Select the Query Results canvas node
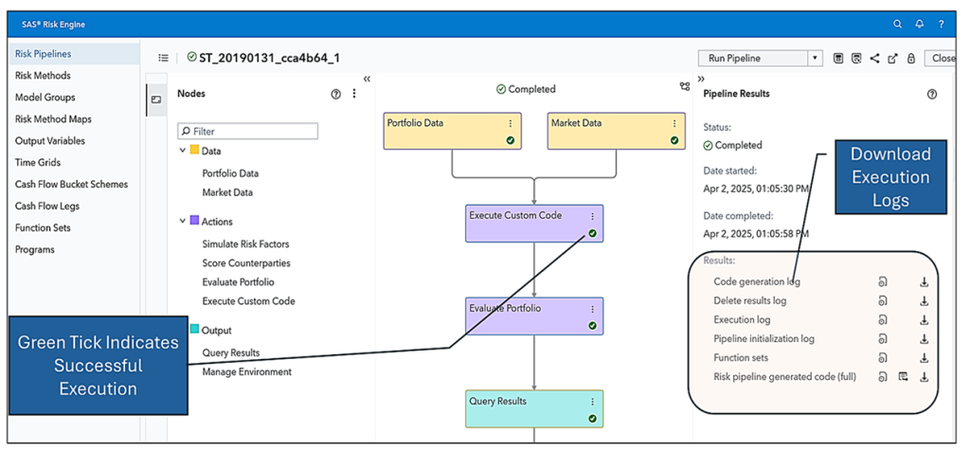 point(534,408)
